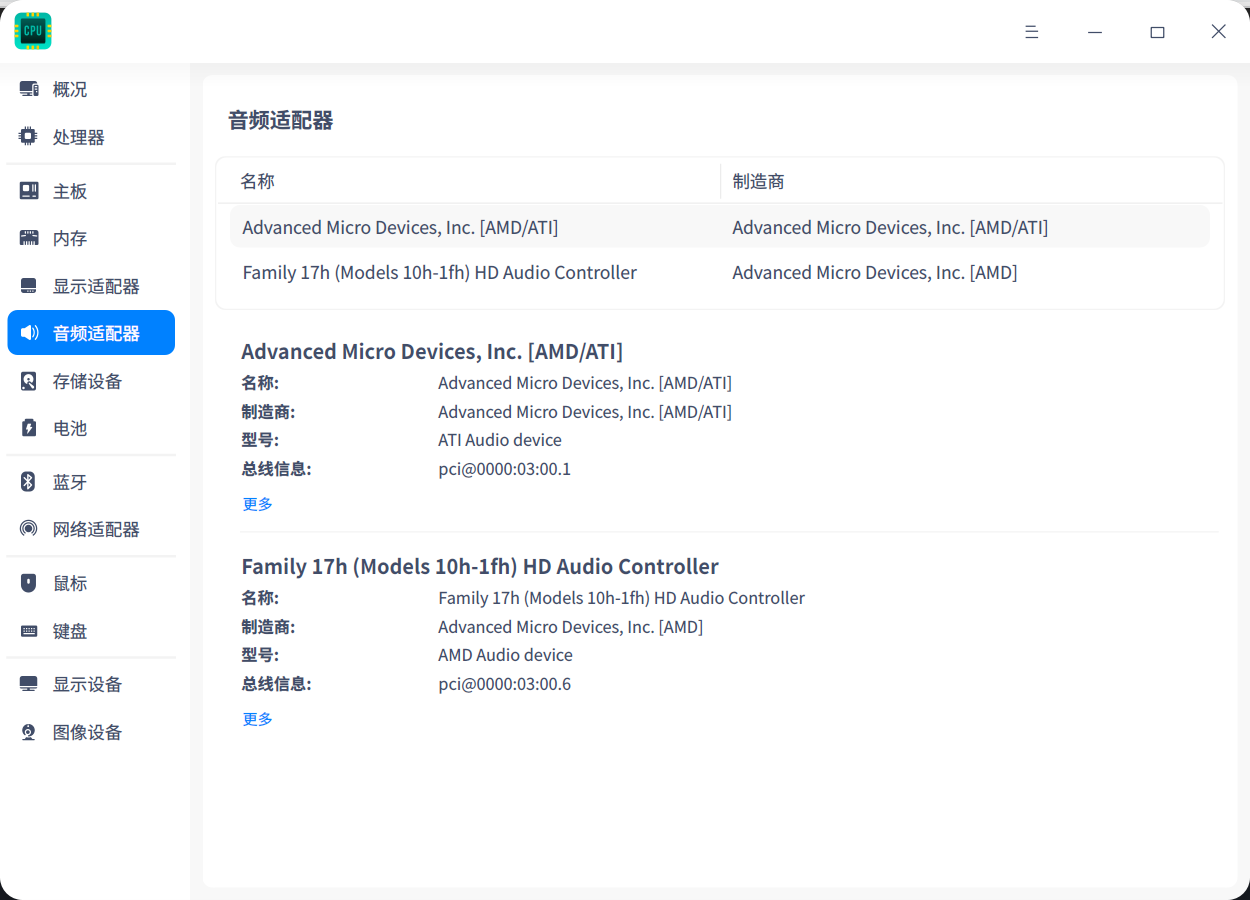Image resolution: width=1250 pixels, height=900 pixels.
Task: Click the 图像设备 webcam icon
Action: click(x=29, y=732)
